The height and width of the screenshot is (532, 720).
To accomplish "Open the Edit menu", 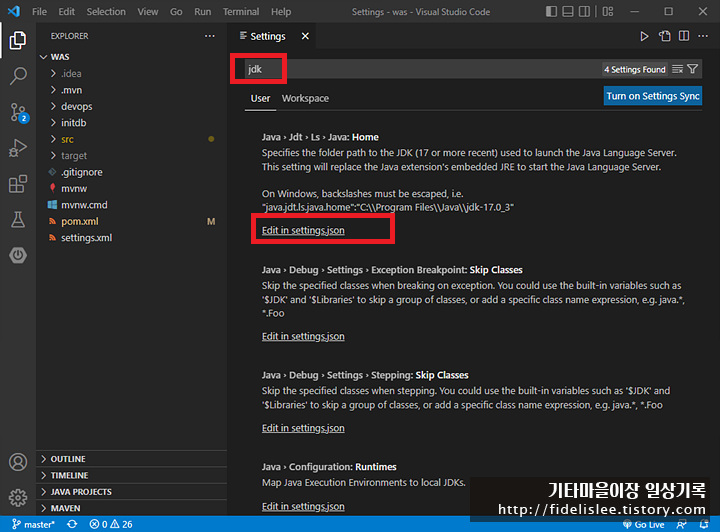I will 67,11.
